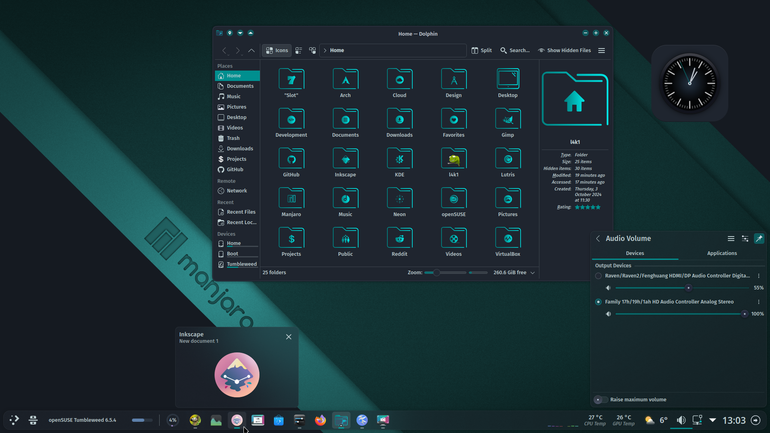The image size is (770, 433).
Task: Open the Tumbleweed device in sidebar
Action: (x=237, y=264)
